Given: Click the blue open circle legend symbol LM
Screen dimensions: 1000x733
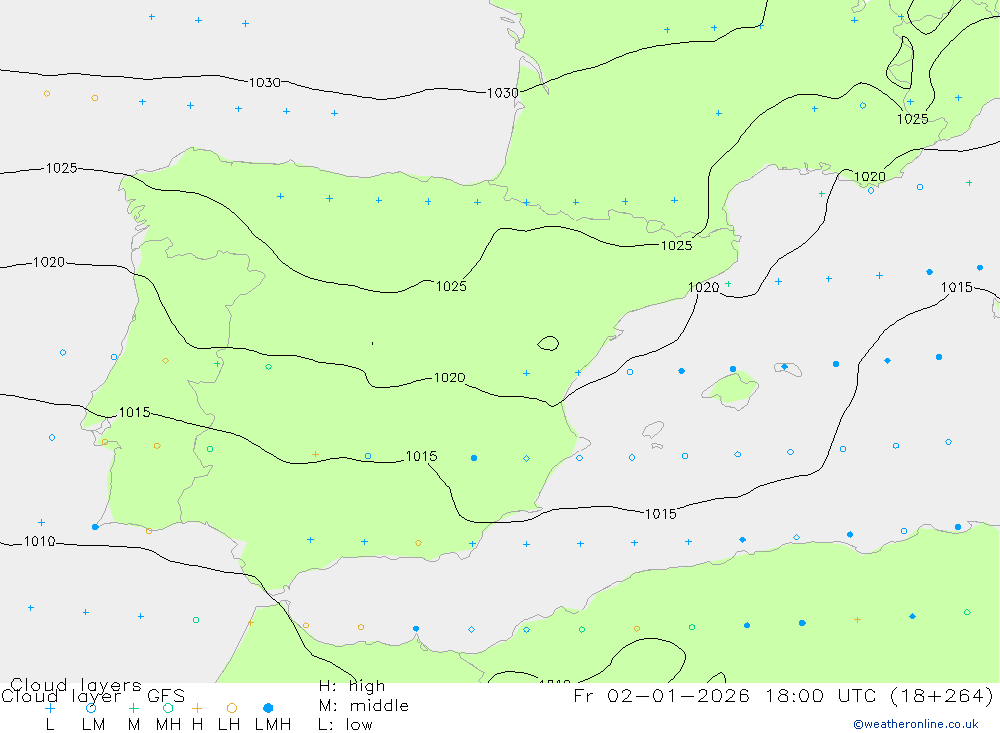Looking at the screenshot, I should coord(91,708).
